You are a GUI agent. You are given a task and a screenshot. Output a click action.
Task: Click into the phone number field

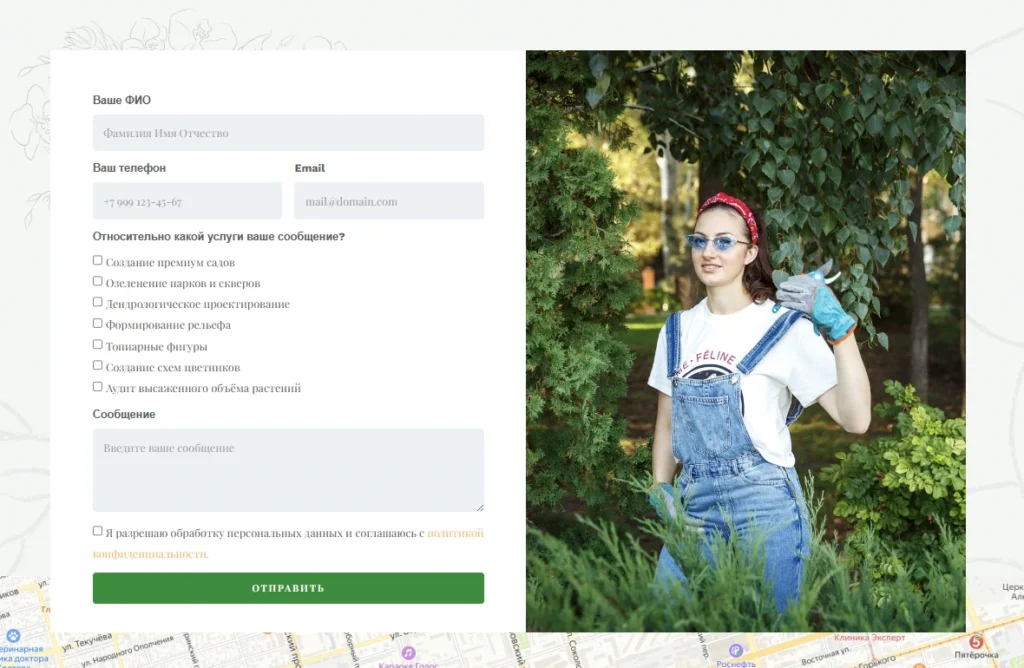(187, 201)
